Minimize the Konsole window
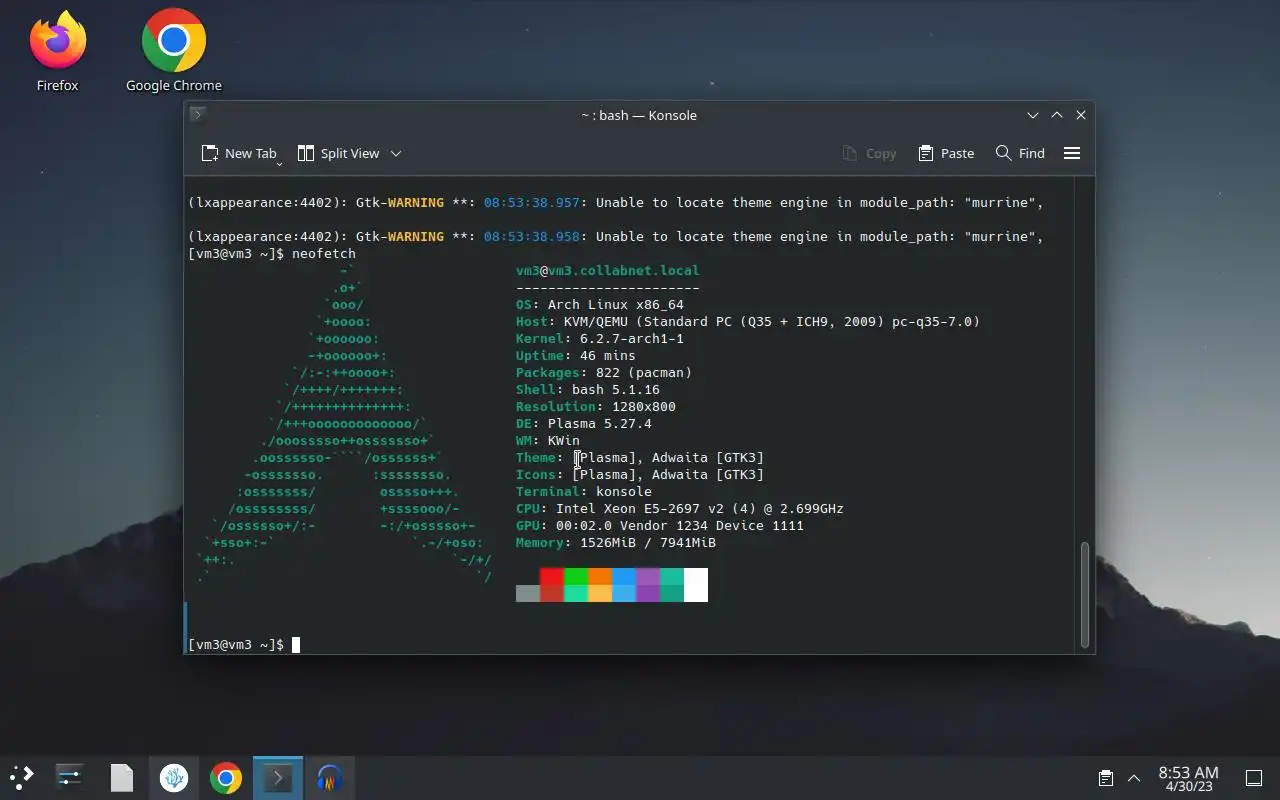Image resolution: width=1280 pixels, height=800 pixels. pyautogui.click(x=1033, y=115)
